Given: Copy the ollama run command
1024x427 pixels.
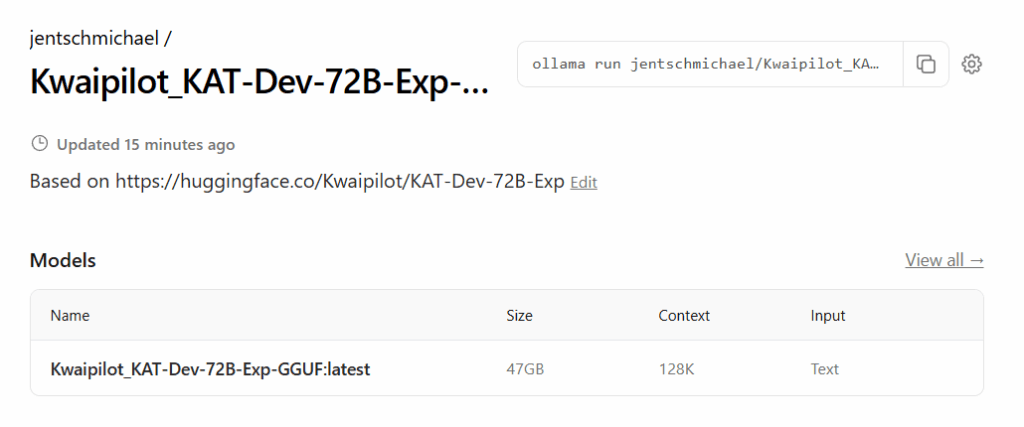Looking at the screenshot, I should 926,64.
